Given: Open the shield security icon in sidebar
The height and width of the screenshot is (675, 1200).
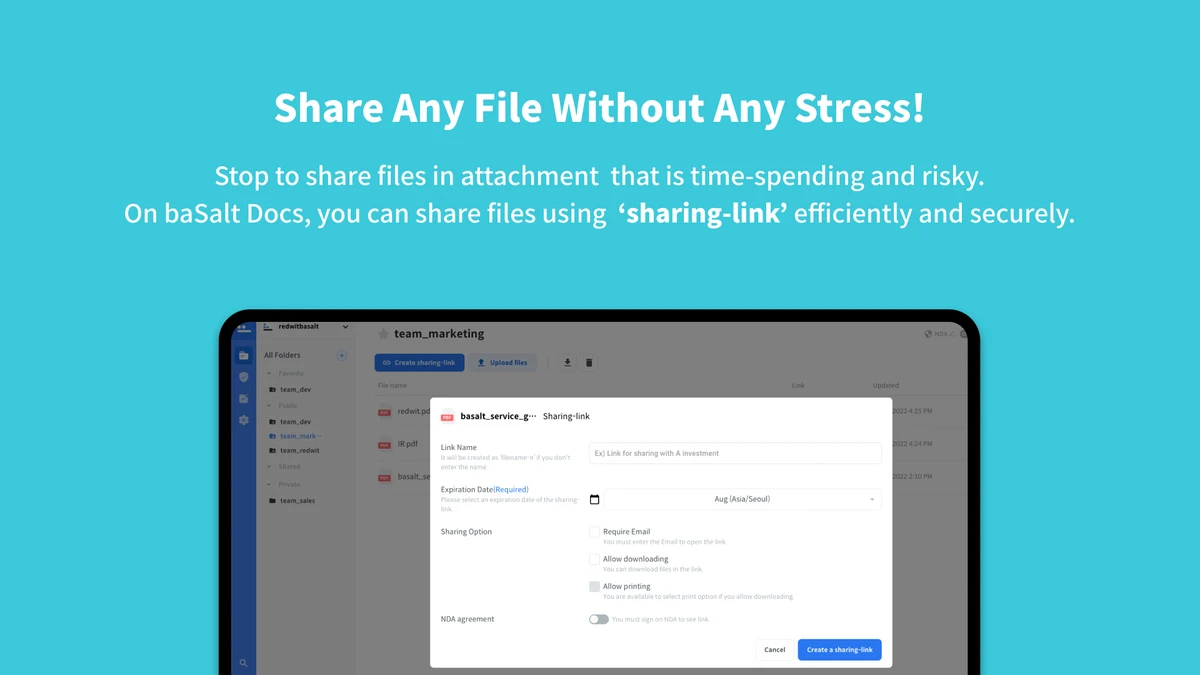Looking at the screenshot, I should [x=243, y=377].
